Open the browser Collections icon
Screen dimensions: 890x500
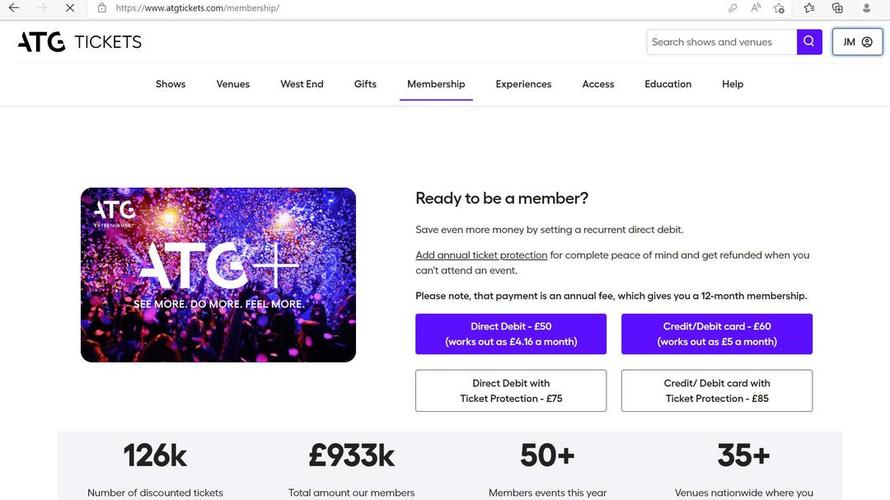click(x=837, y=8)
